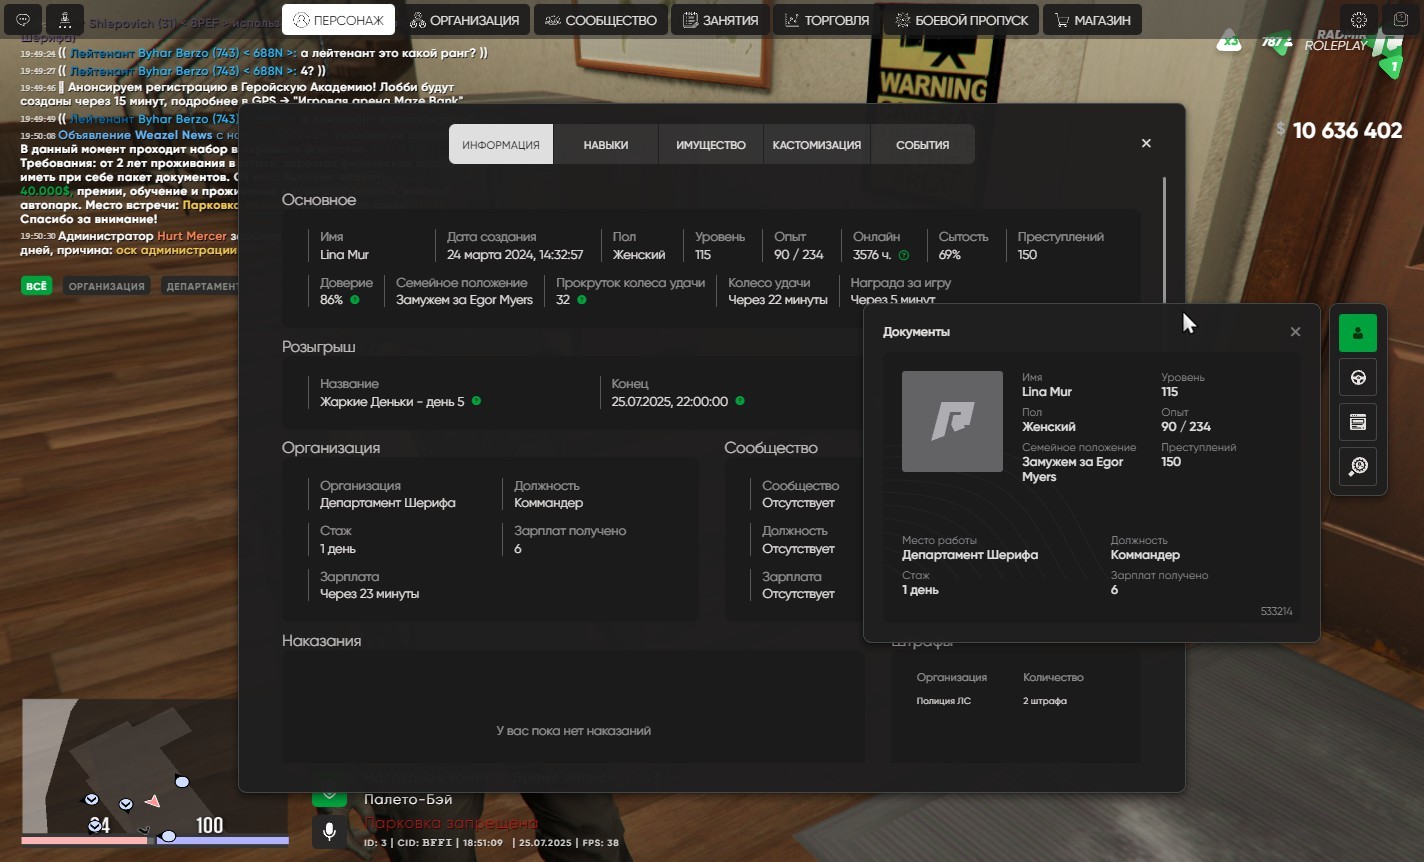1424x862 pixels.
Task: Switch to the СОБЫТИЯ tab
Action: pyautogui.click(x=923, y=145)
